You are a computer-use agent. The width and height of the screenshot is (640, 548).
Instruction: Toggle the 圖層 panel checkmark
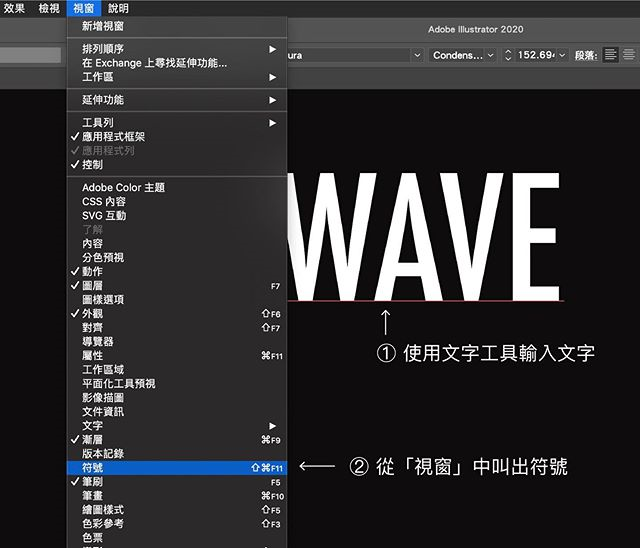[x=177, y=285]
